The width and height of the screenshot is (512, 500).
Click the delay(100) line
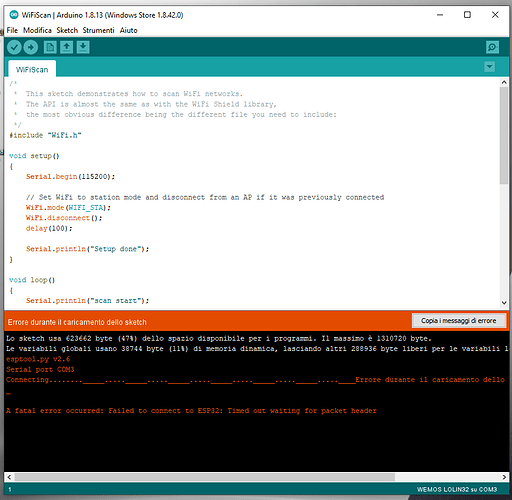point(49,228)
